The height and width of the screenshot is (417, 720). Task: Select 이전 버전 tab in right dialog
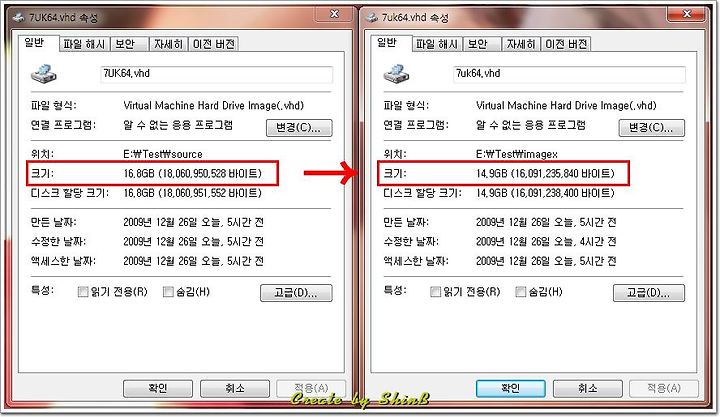[566, 44]
